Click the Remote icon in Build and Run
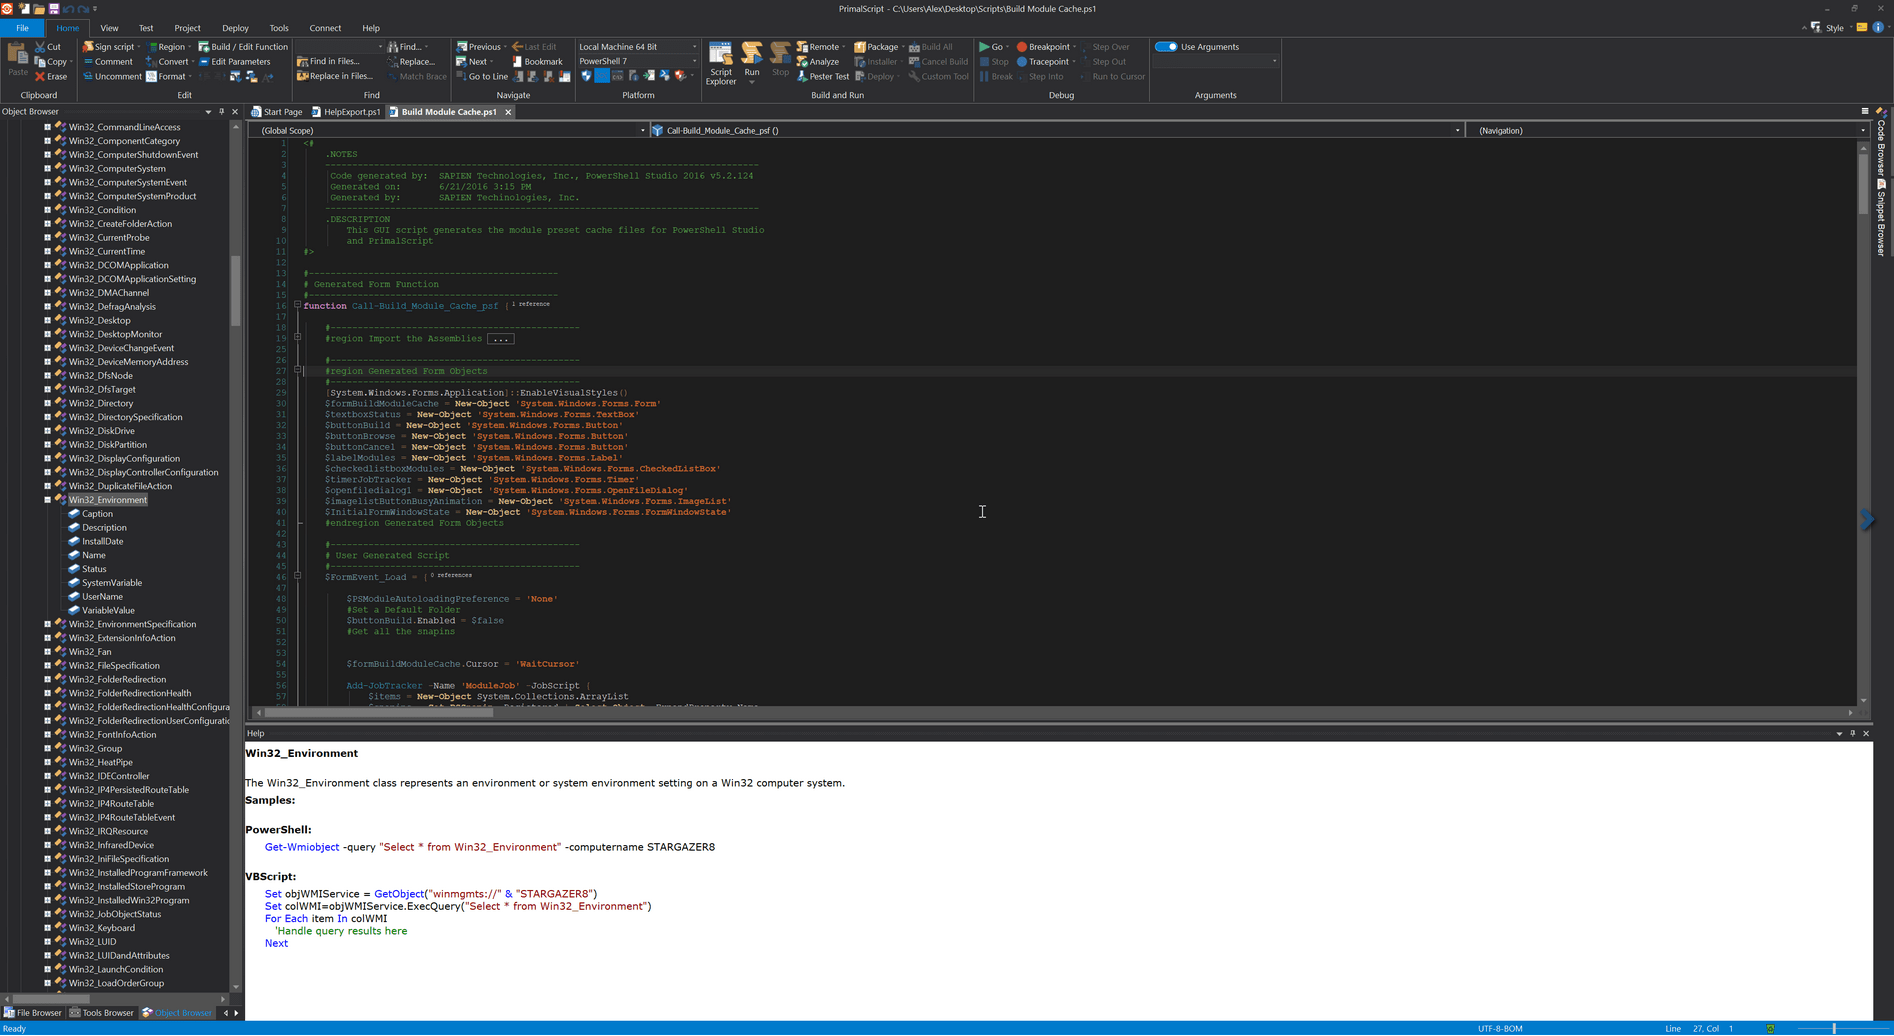Viewport: 1894px width, 1036px height. [x=802, y=47]
